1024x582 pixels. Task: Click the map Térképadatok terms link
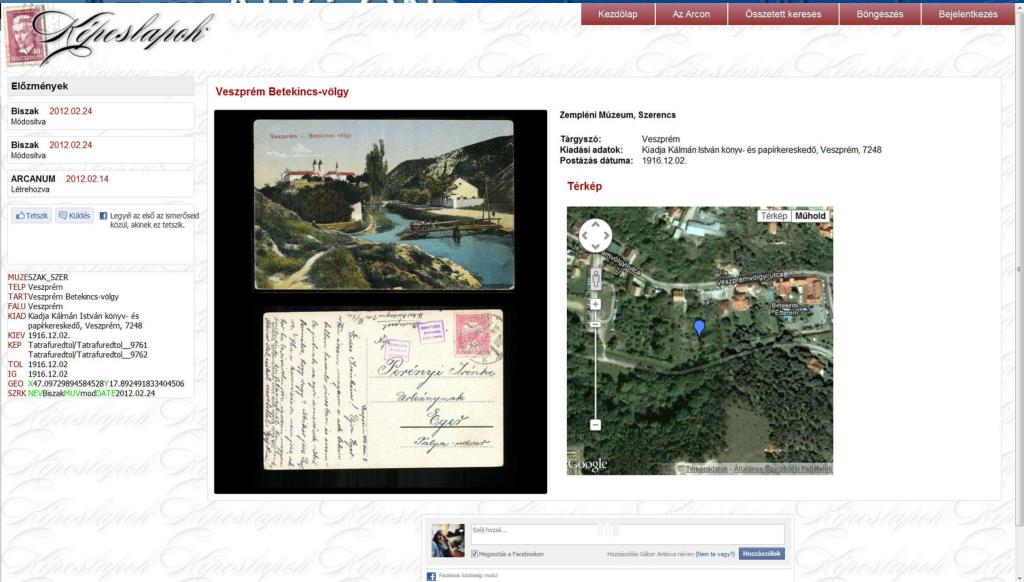(759, 469)
